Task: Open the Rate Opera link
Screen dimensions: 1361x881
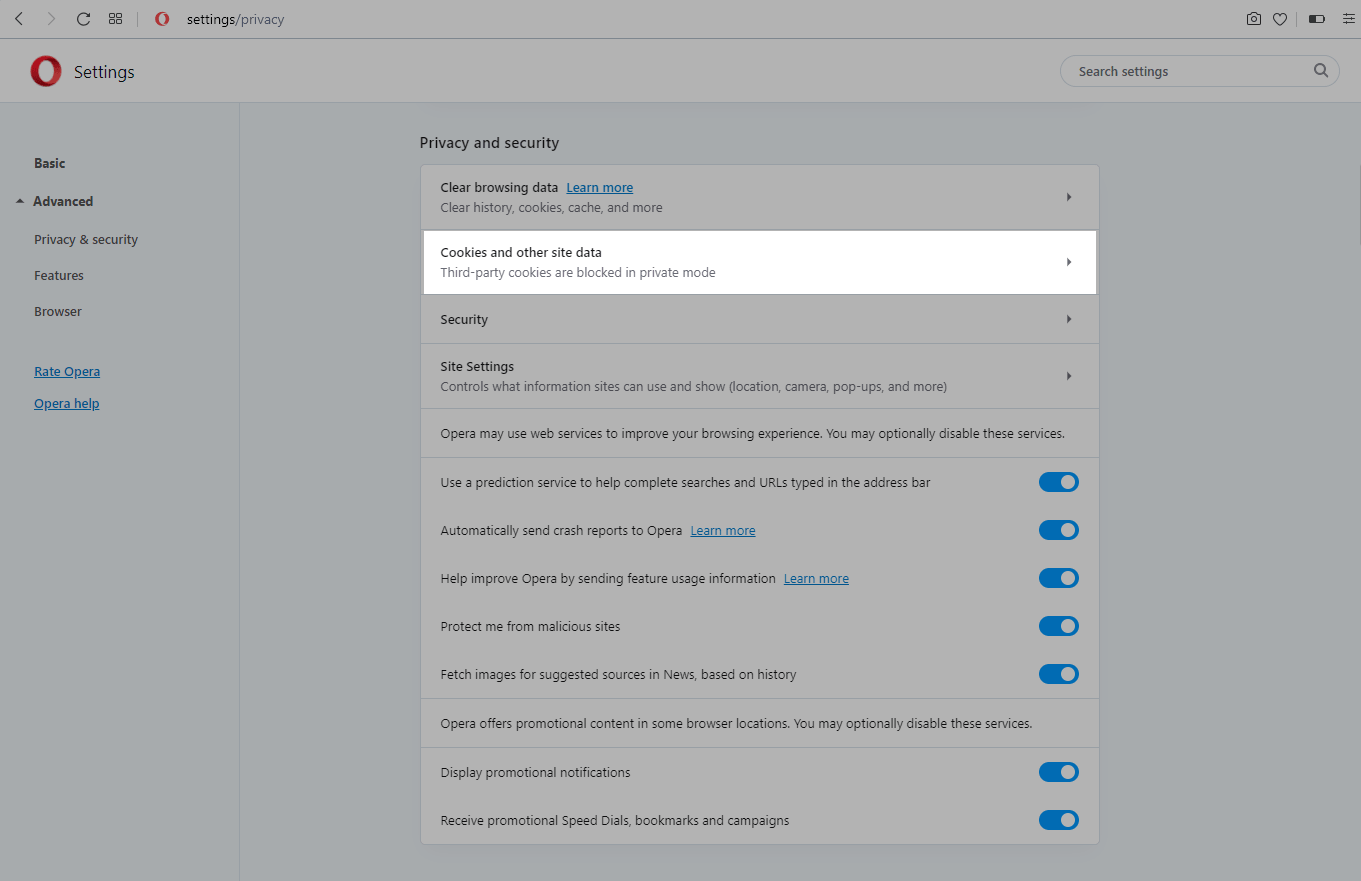Action: pos(67,371)
